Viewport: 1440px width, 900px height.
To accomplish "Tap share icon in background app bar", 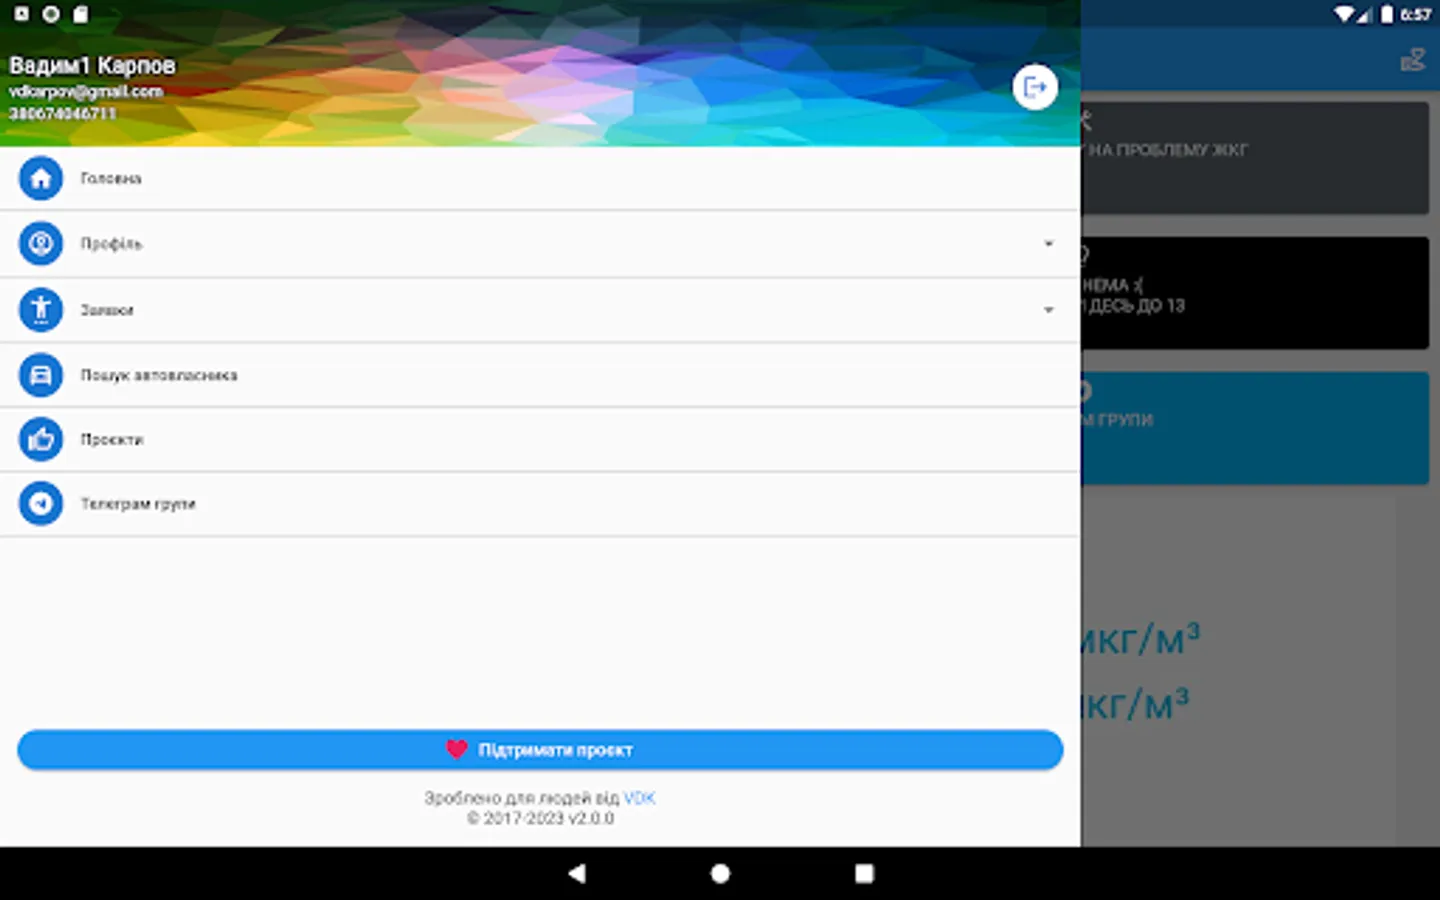I will tap(1412, 60).
